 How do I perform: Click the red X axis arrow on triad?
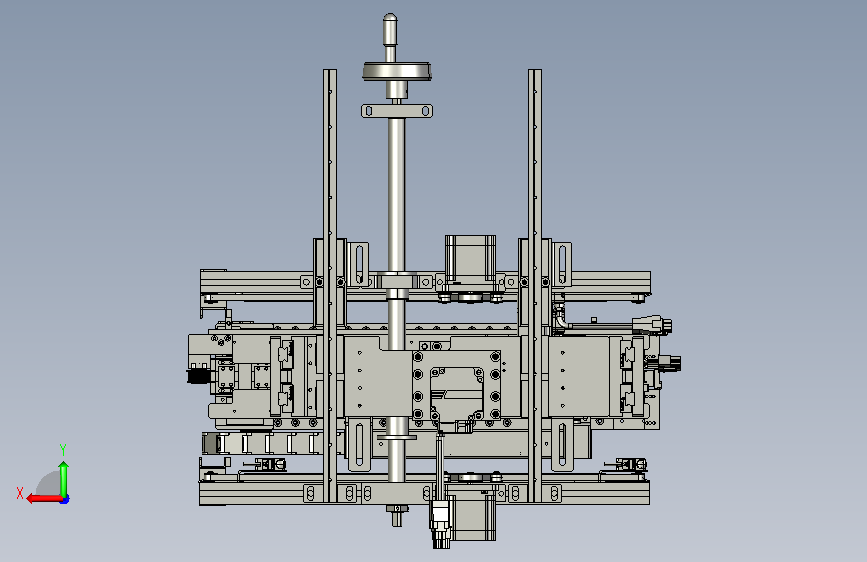[x=43, y=499]
